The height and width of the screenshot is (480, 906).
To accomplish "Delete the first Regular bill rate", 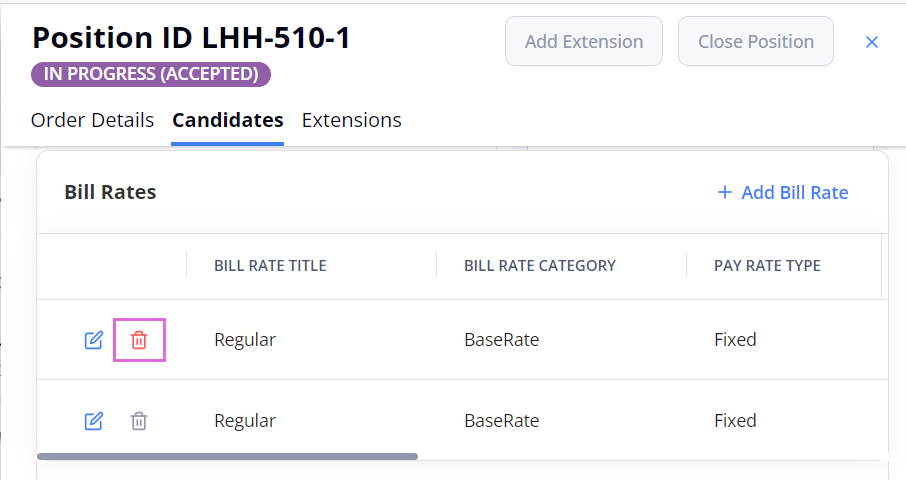I will 139,340.
